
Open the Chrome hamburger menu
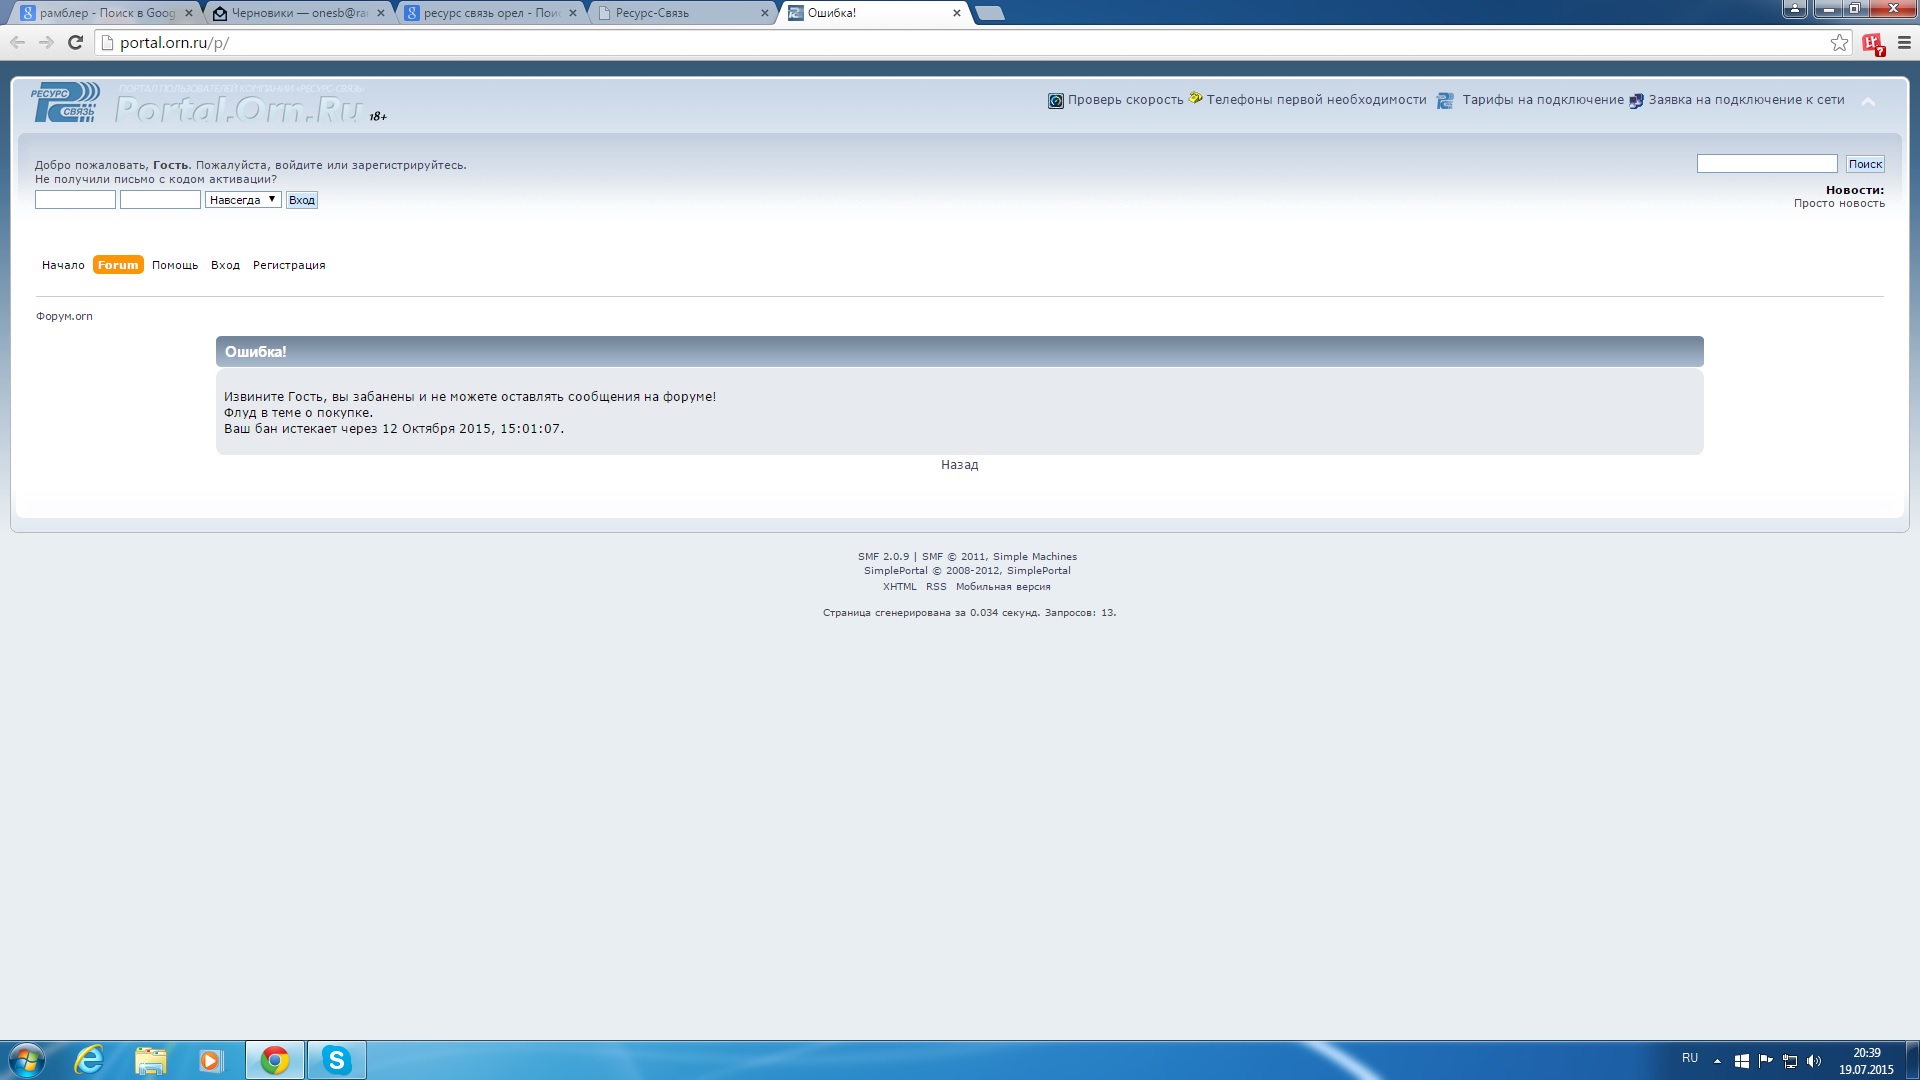click(x=1904, y=43)
